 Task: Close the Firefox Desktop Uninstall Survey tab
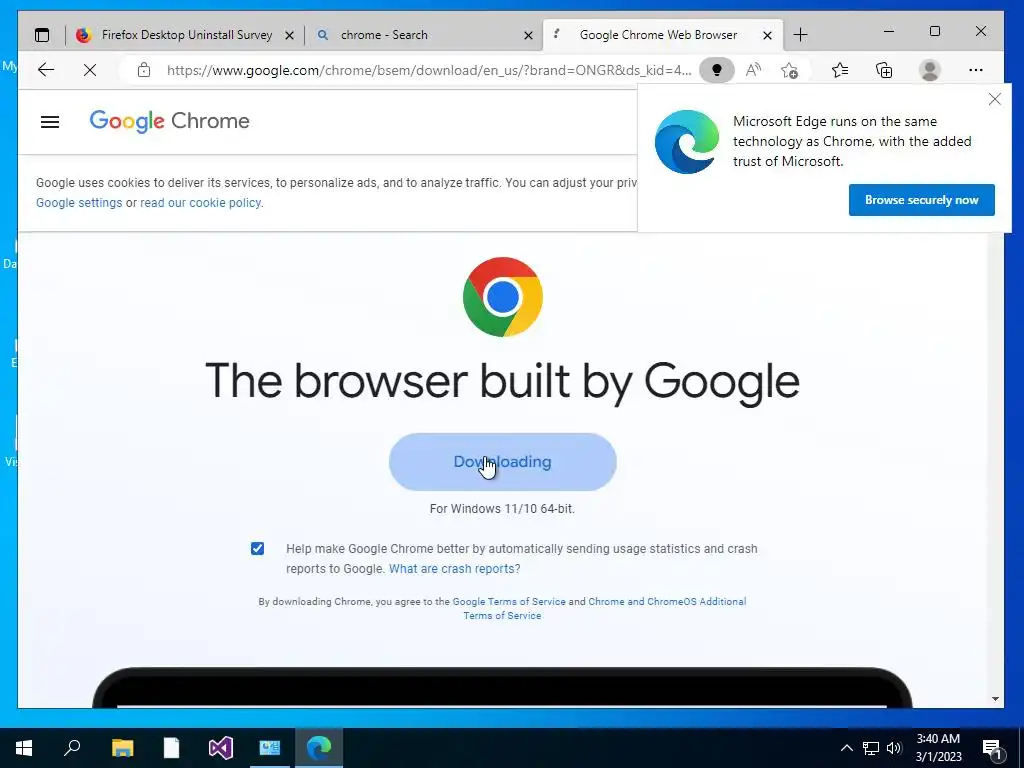click(289, 35)
